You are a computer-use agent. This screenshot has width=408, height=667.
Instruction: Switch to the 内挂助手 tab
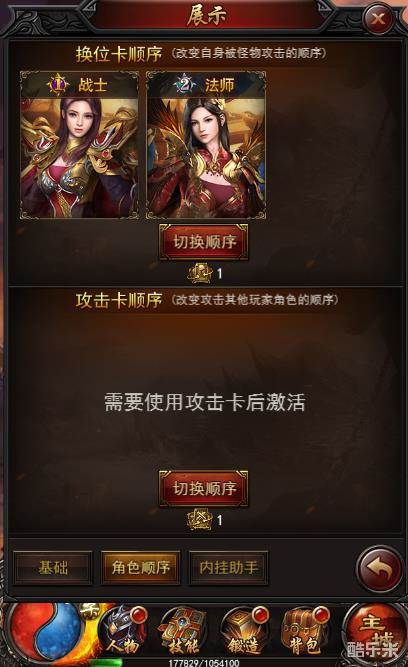point(228,567)
